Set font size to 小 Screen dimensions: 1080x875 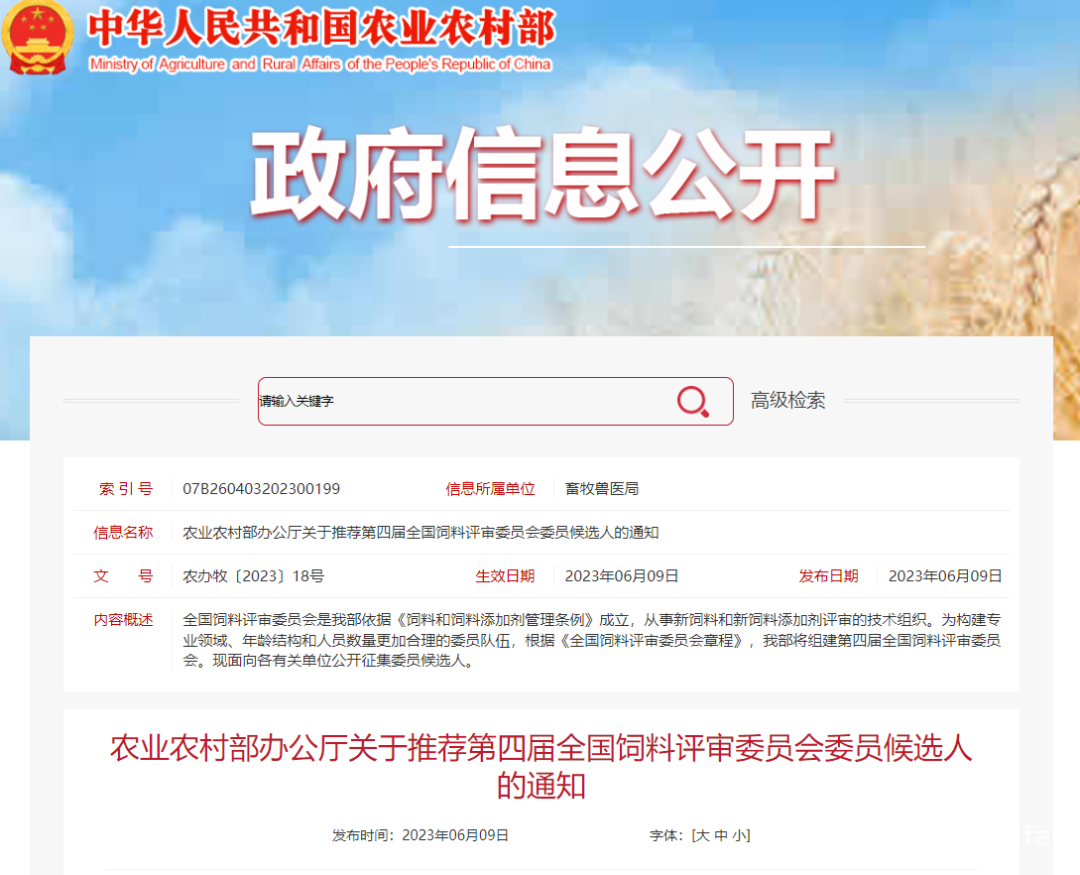click(739, 835)
